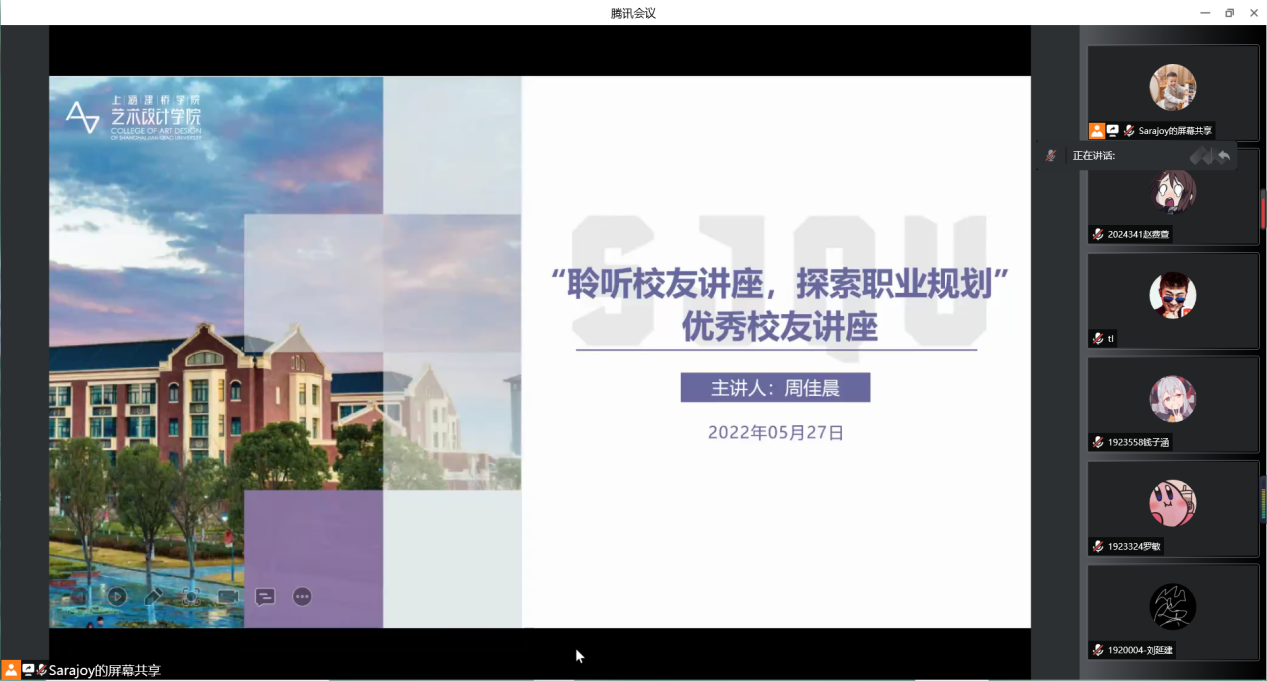
Task: Click the focus/zoom icon in slide toolbar
Action: pyautogui.click(x=190, y=597)
